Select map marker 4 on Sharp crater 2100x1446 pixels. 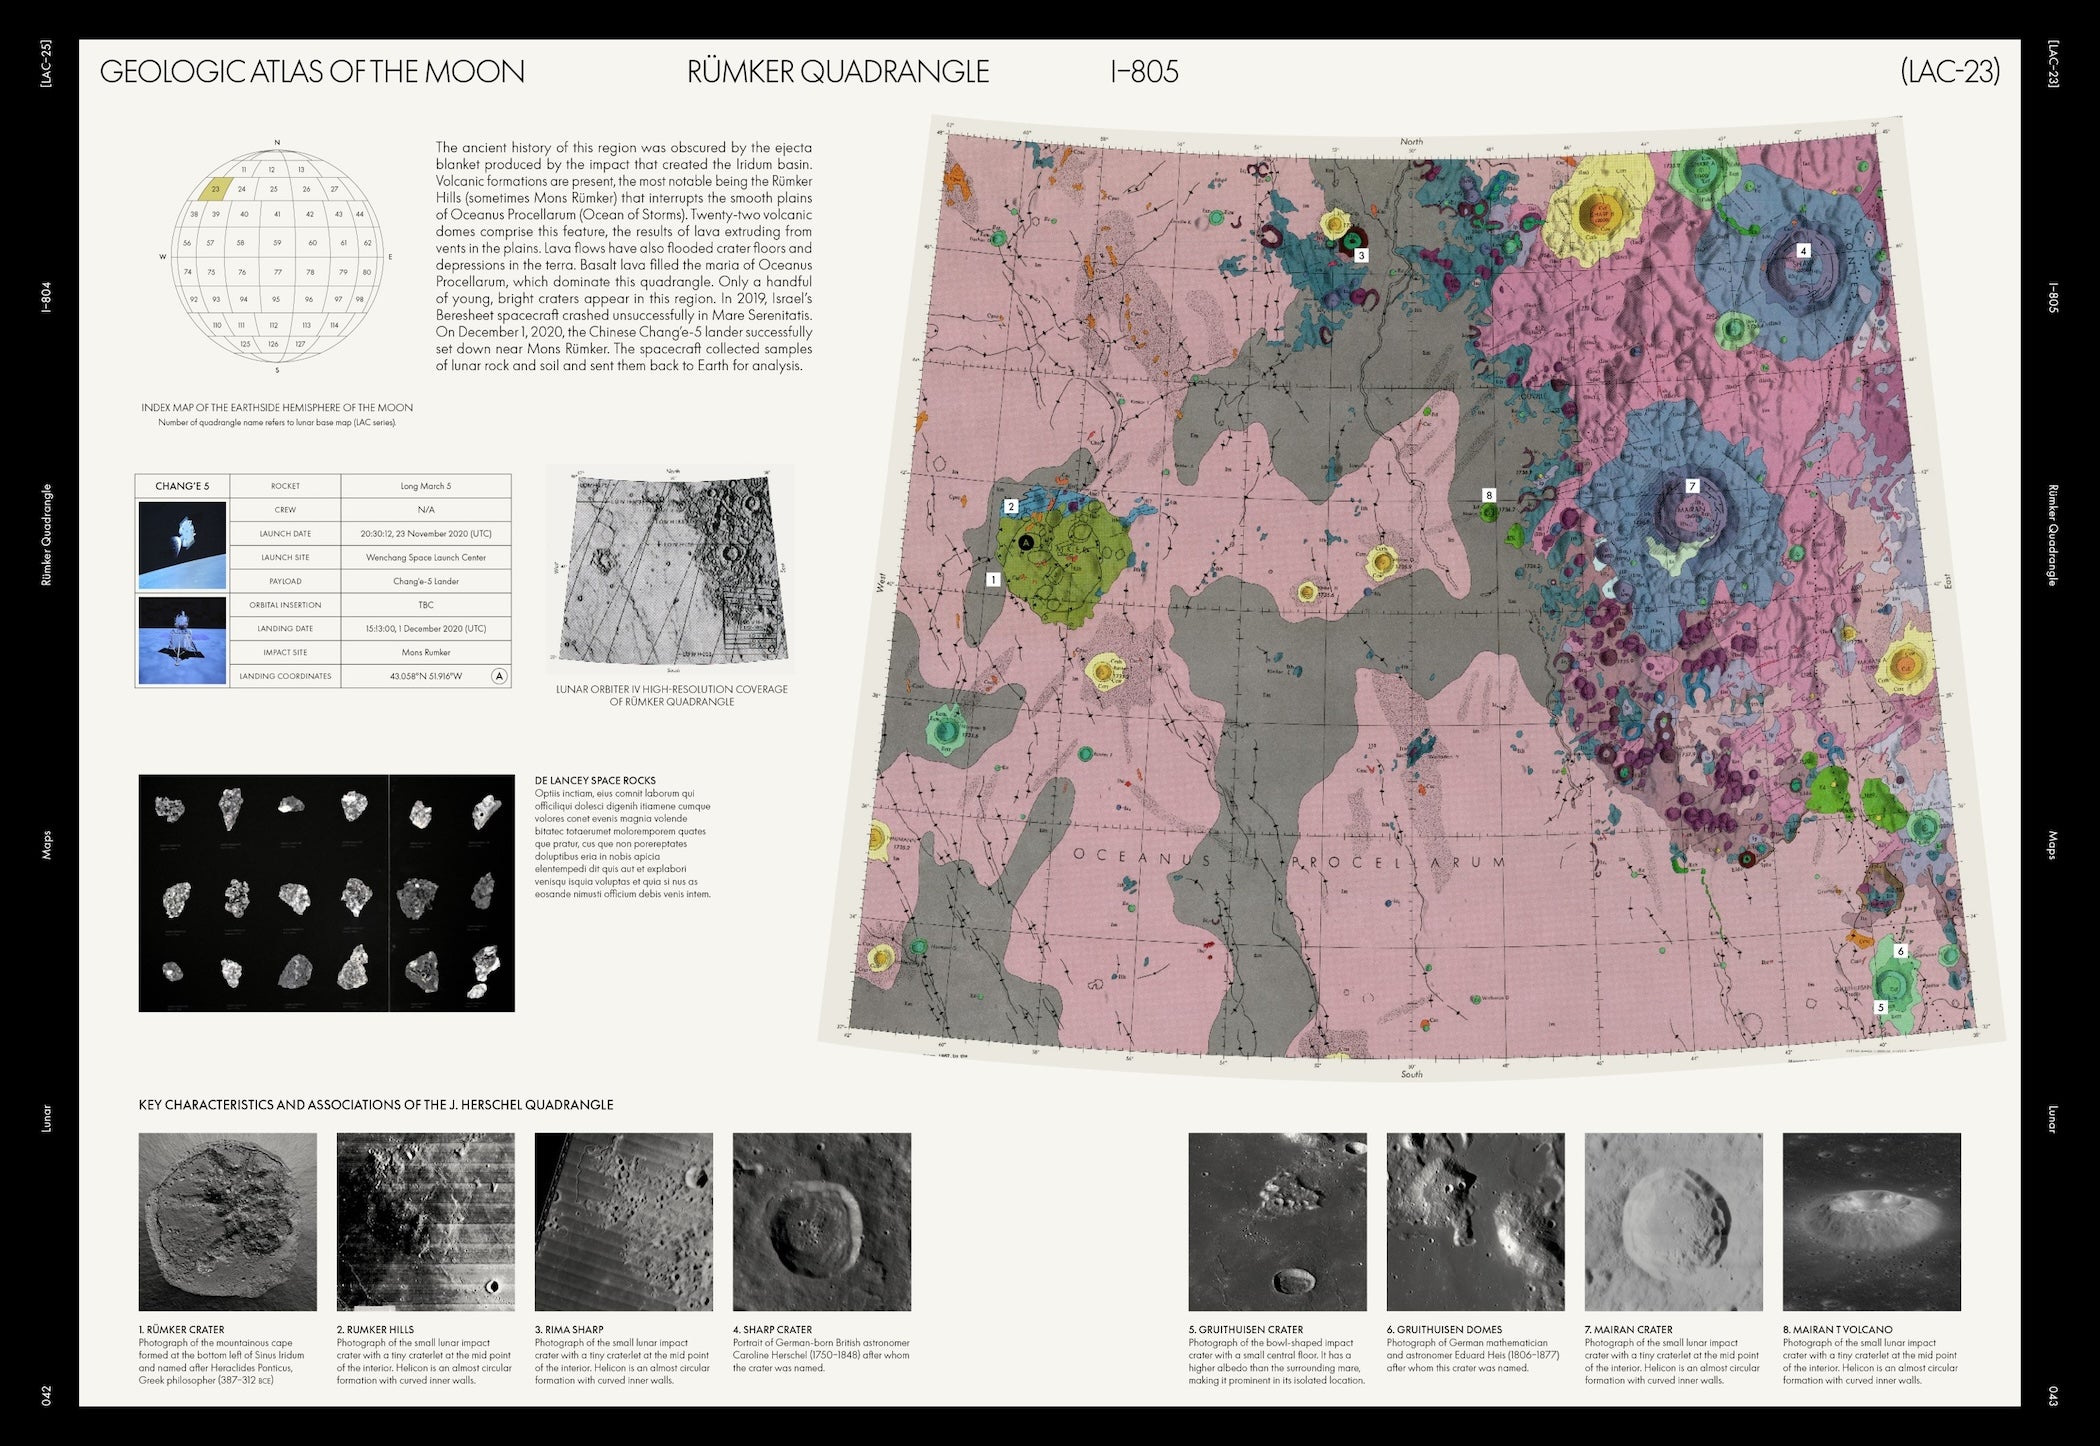1803,251
